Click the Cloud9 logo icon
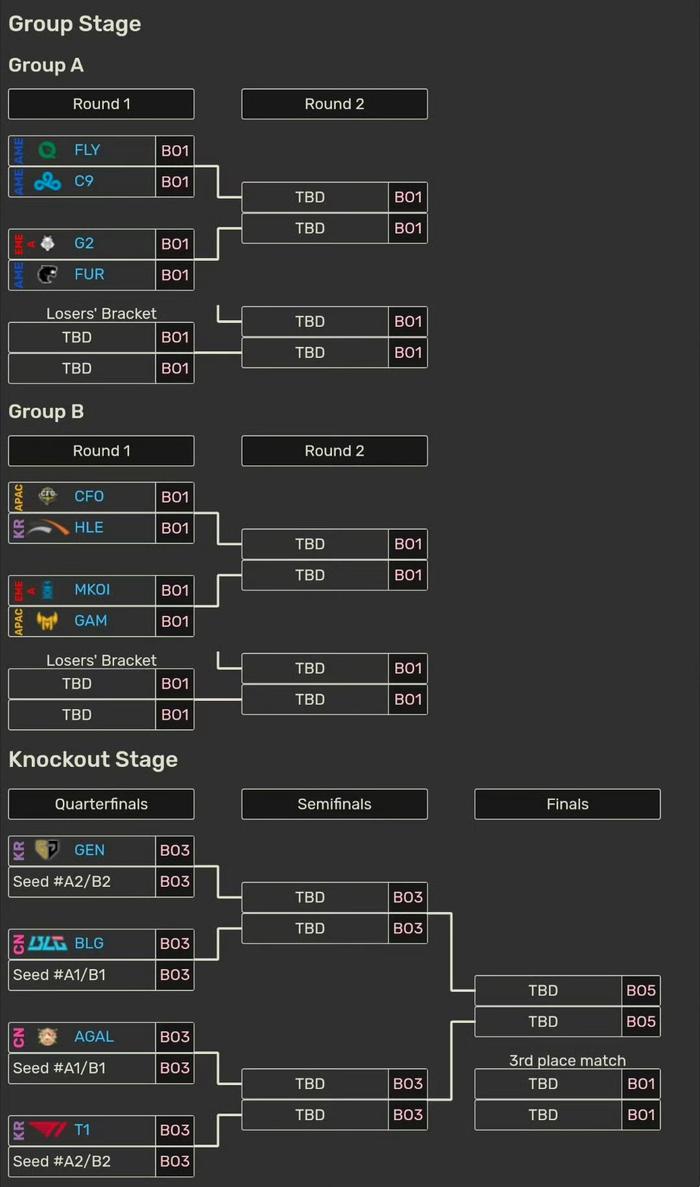Viewport: 700px width, 1187px height. point(47,182)
